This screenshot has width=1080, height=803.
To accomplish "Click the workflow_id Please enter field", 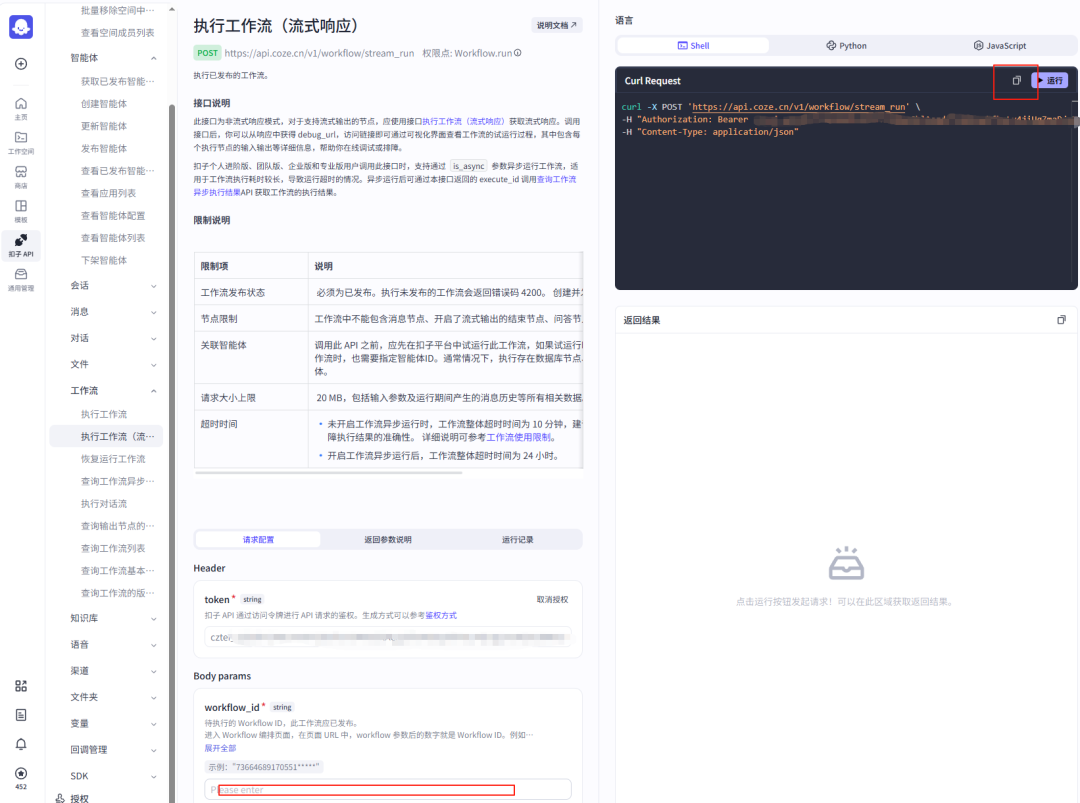I will [388, 790].
